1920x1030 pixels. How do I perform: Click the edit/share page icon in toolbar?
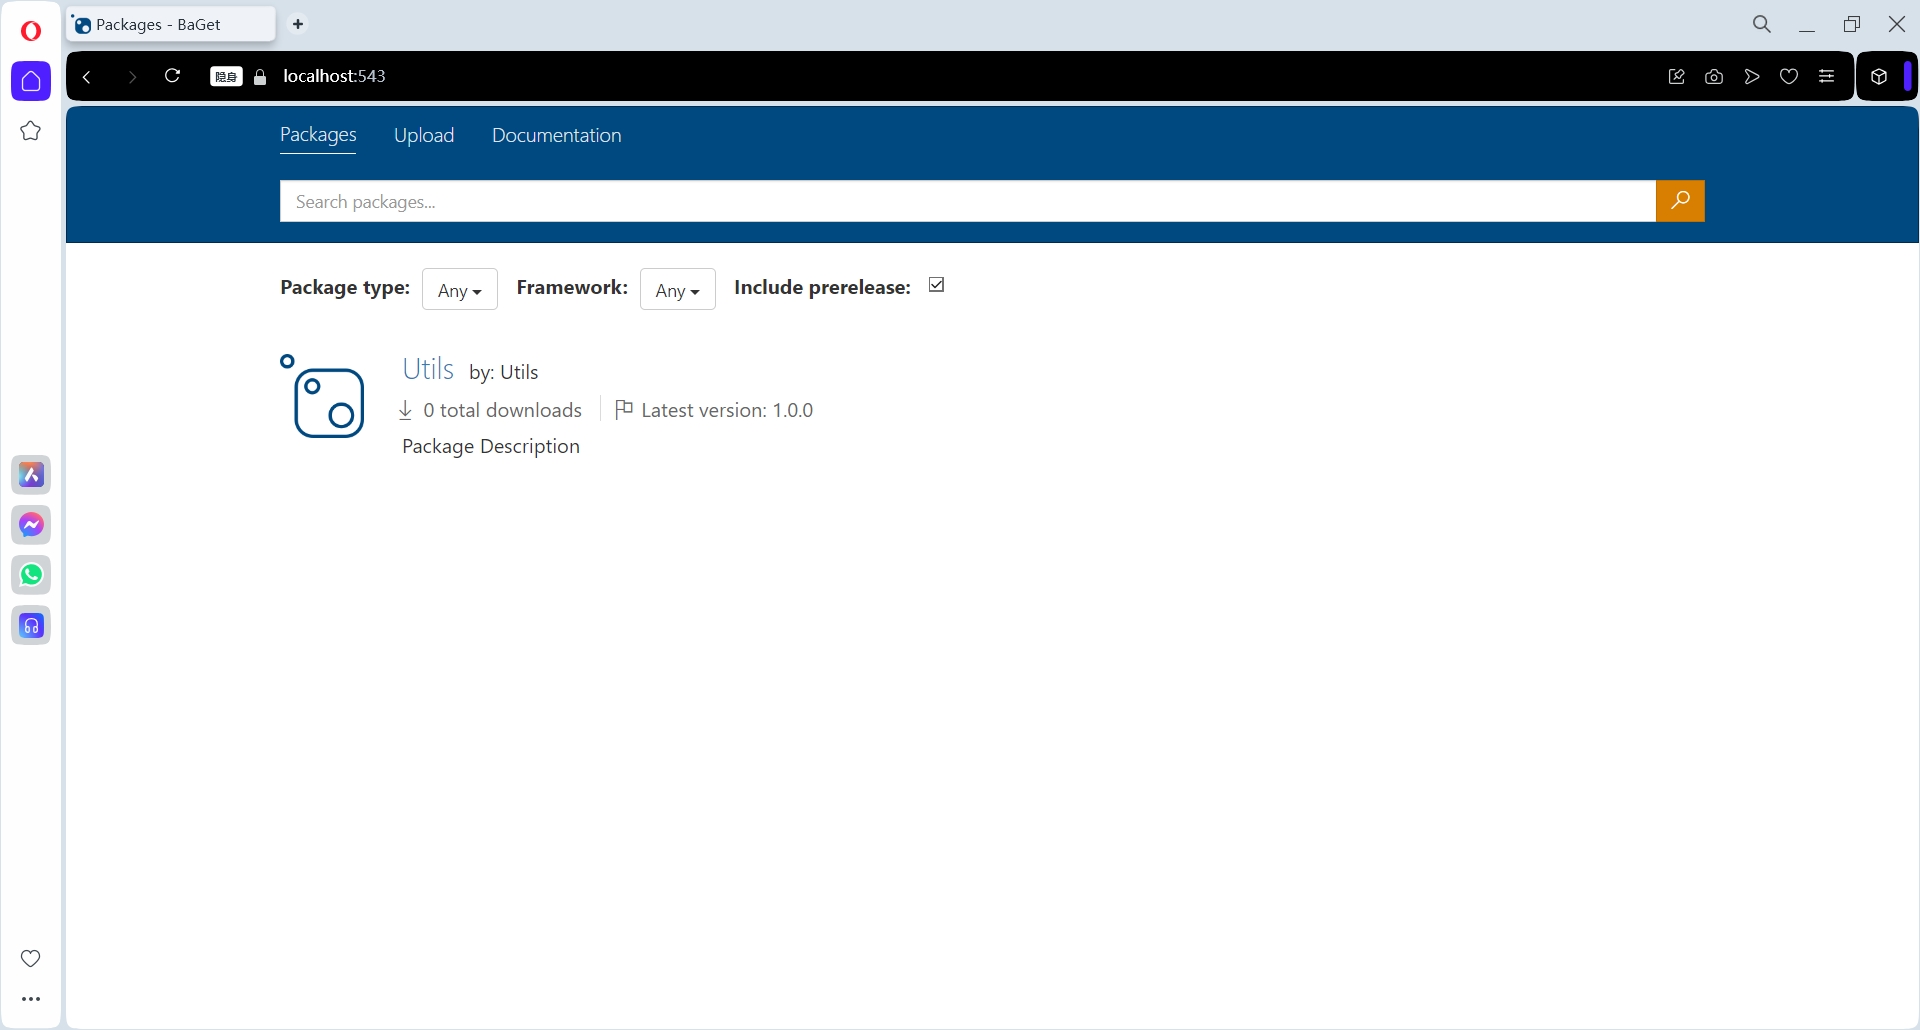tap(1677, 77)
